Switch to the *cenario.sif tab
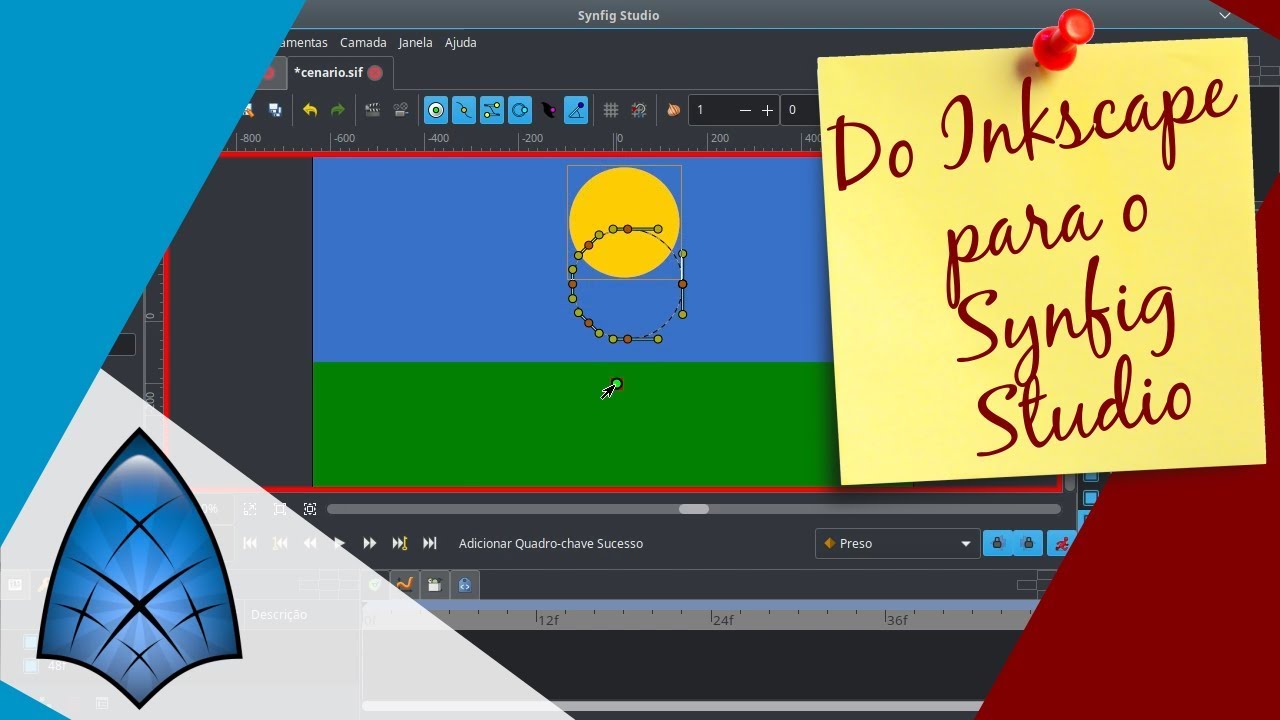The width and height of the screenshot is (1280, 720). (329, 73)
